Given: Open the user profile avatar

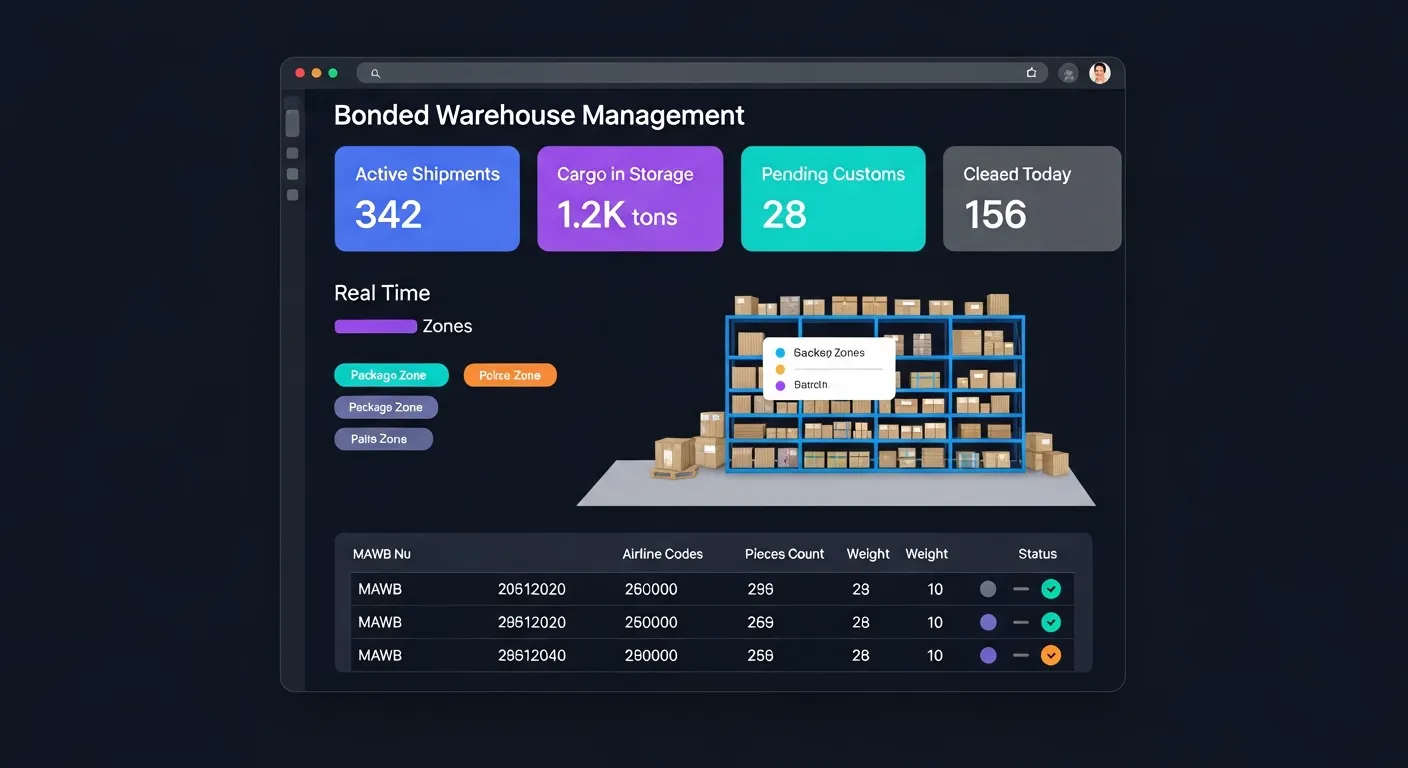Looking at the screenshot, I should [1099, 73].
